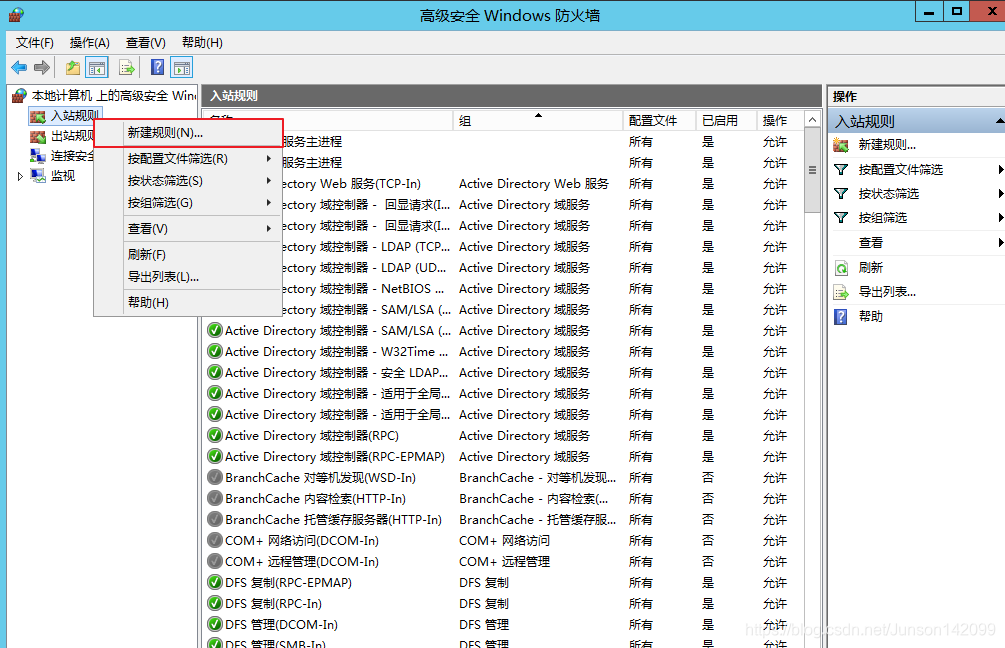Screen dimensions: 1005x648
Task: Click green icon of Active Directory 域控制器(RPC) rule
Action: (215, 435)
